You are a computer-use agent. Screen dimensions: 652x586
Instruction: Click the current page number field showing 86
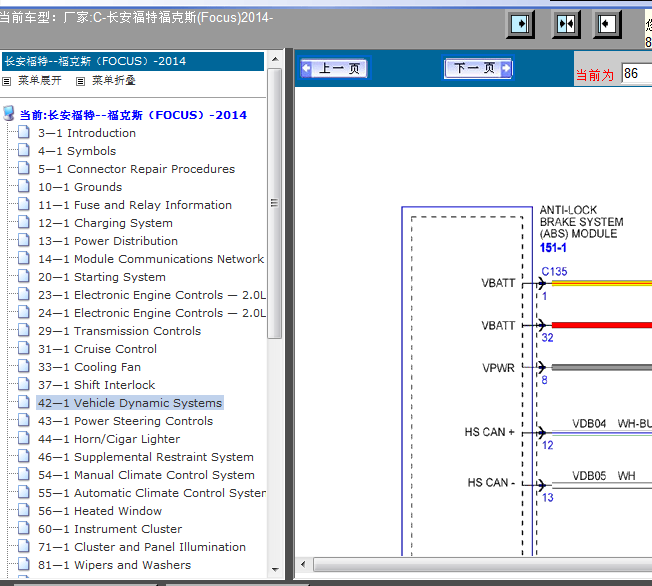click(636, 74)
